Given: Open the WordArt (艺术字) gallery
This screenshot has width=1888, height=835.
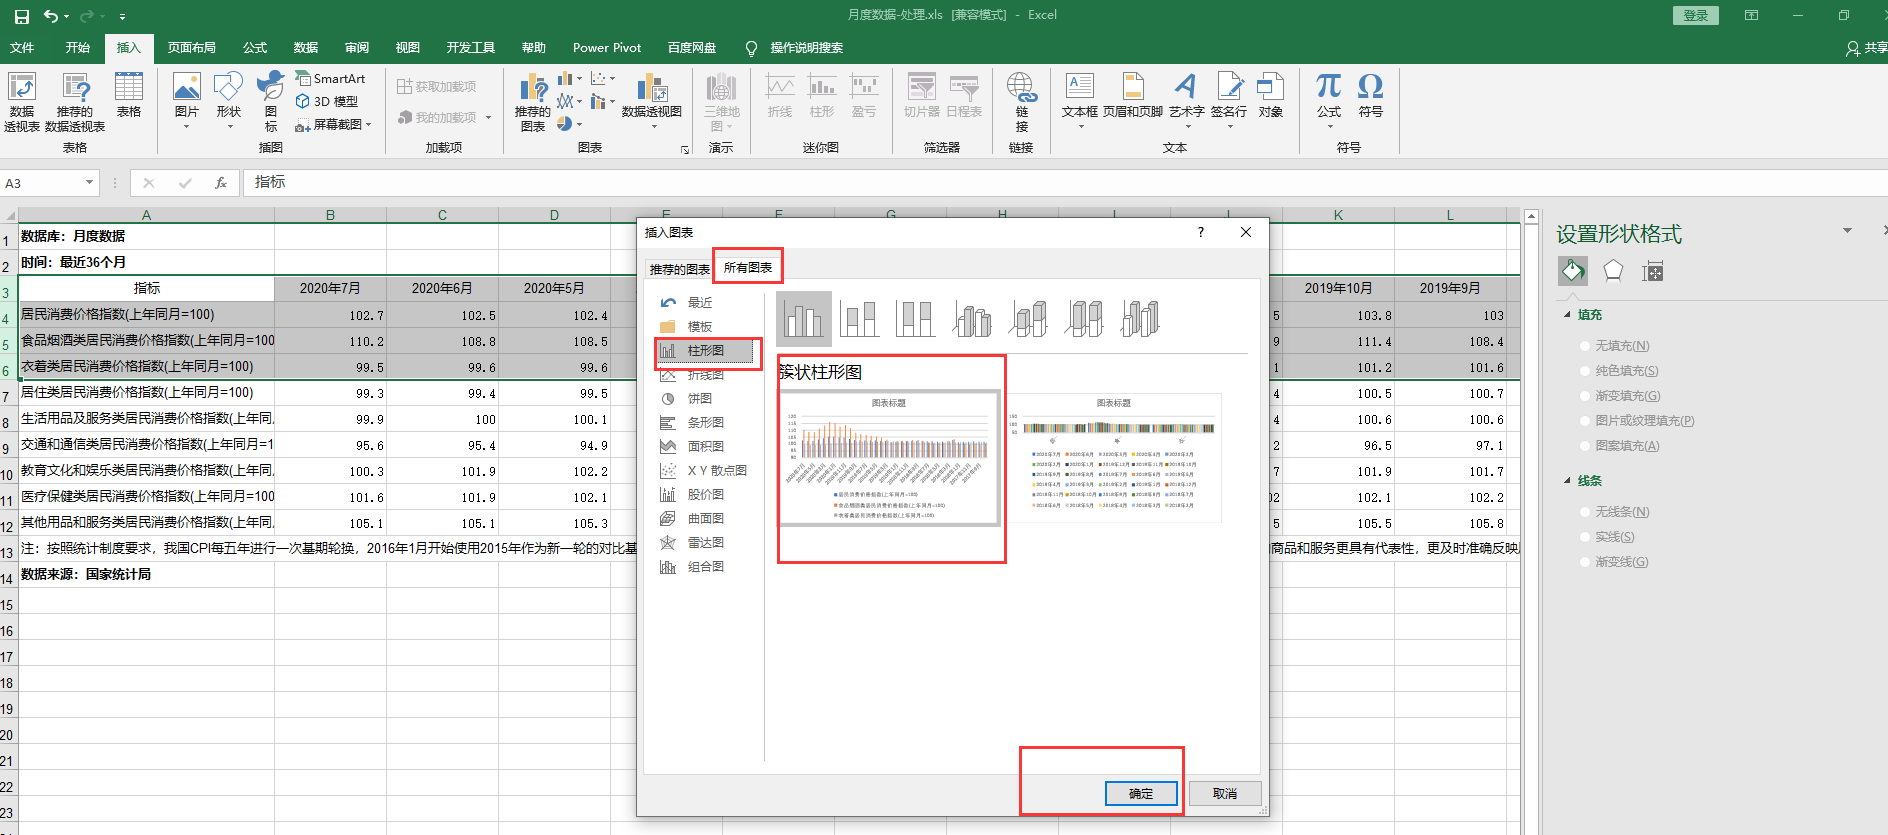Looking at the screenshot, I should (x=1186, y=101).
